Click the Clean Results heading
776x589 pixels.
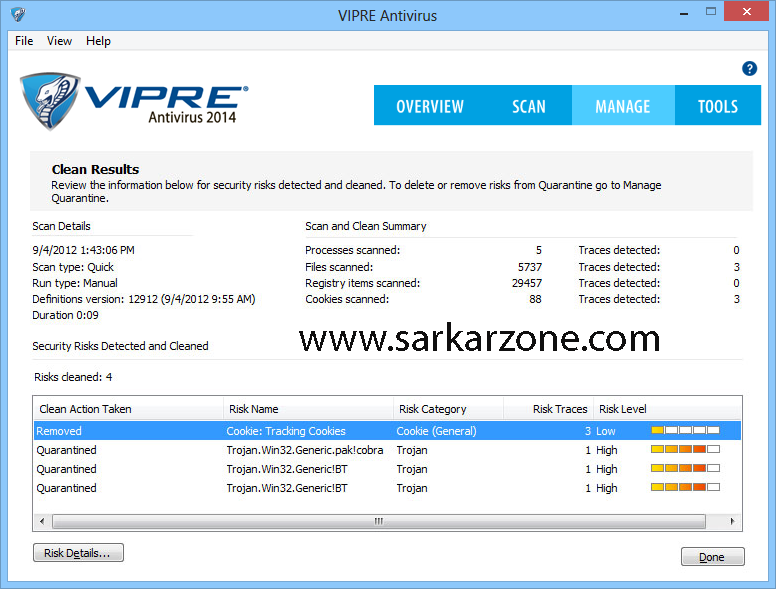[96, 169]
